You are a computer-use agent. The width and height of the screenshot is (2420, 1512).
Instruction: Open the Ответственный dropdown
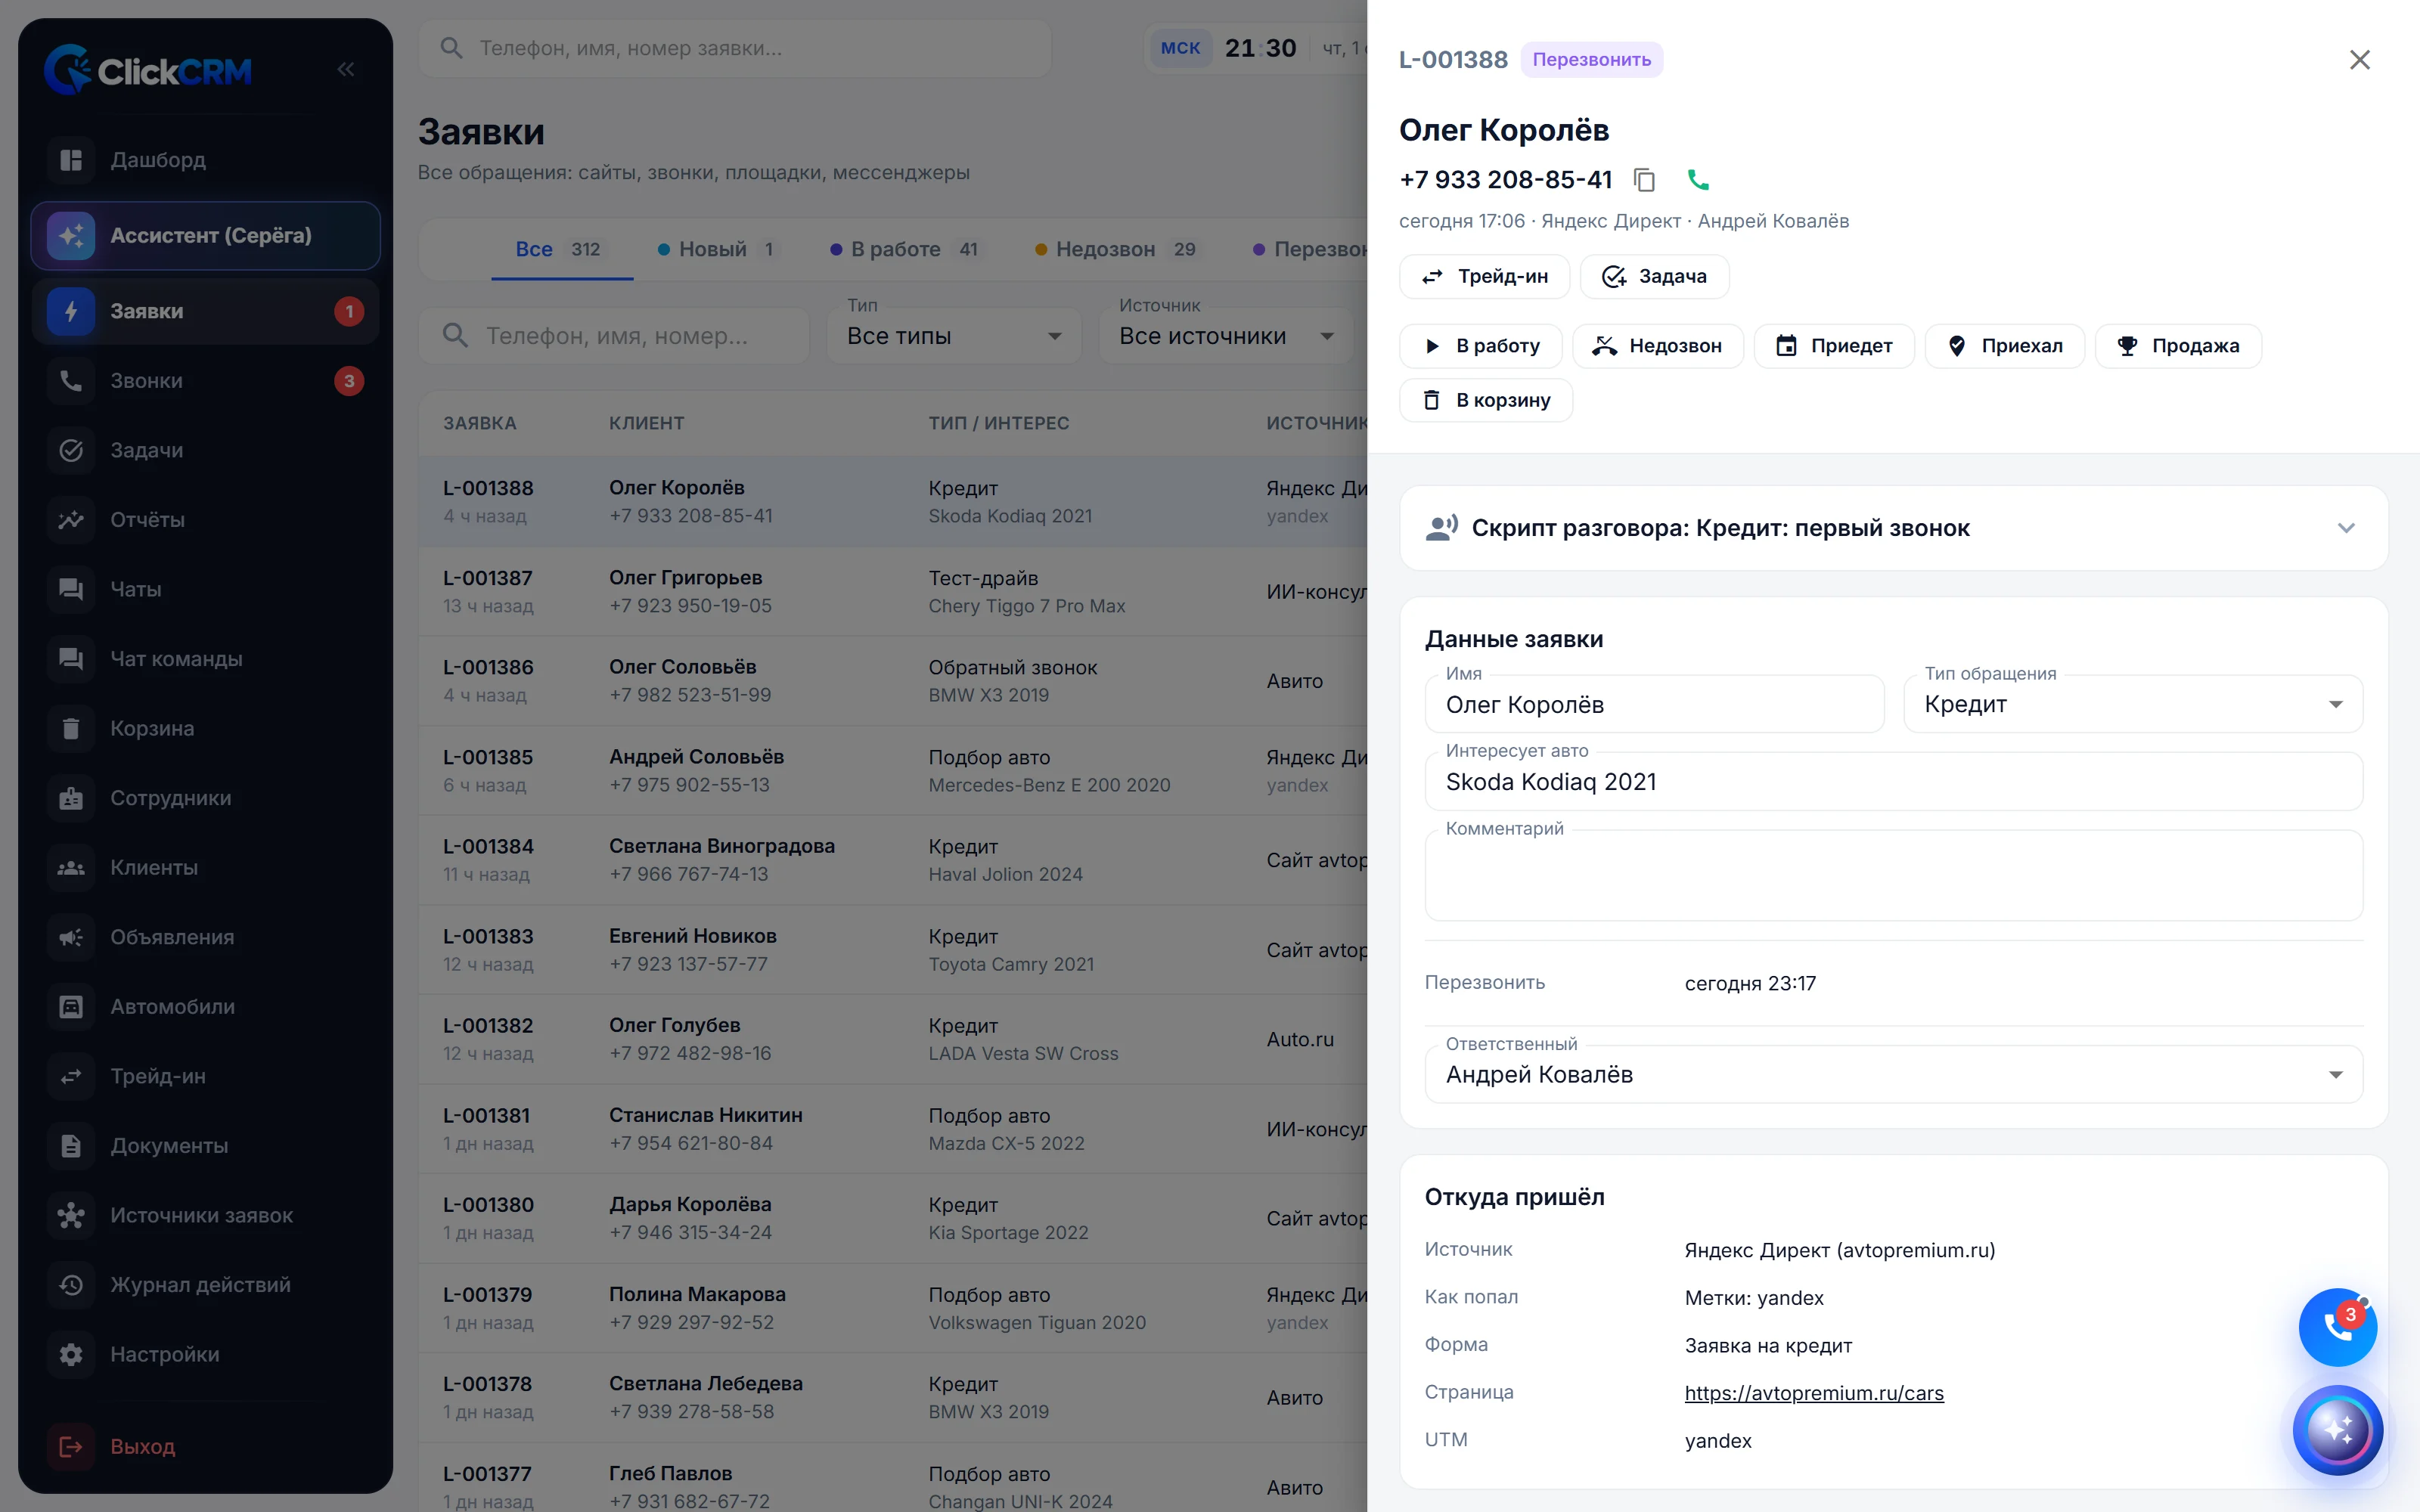(x=1894, y=1075)
